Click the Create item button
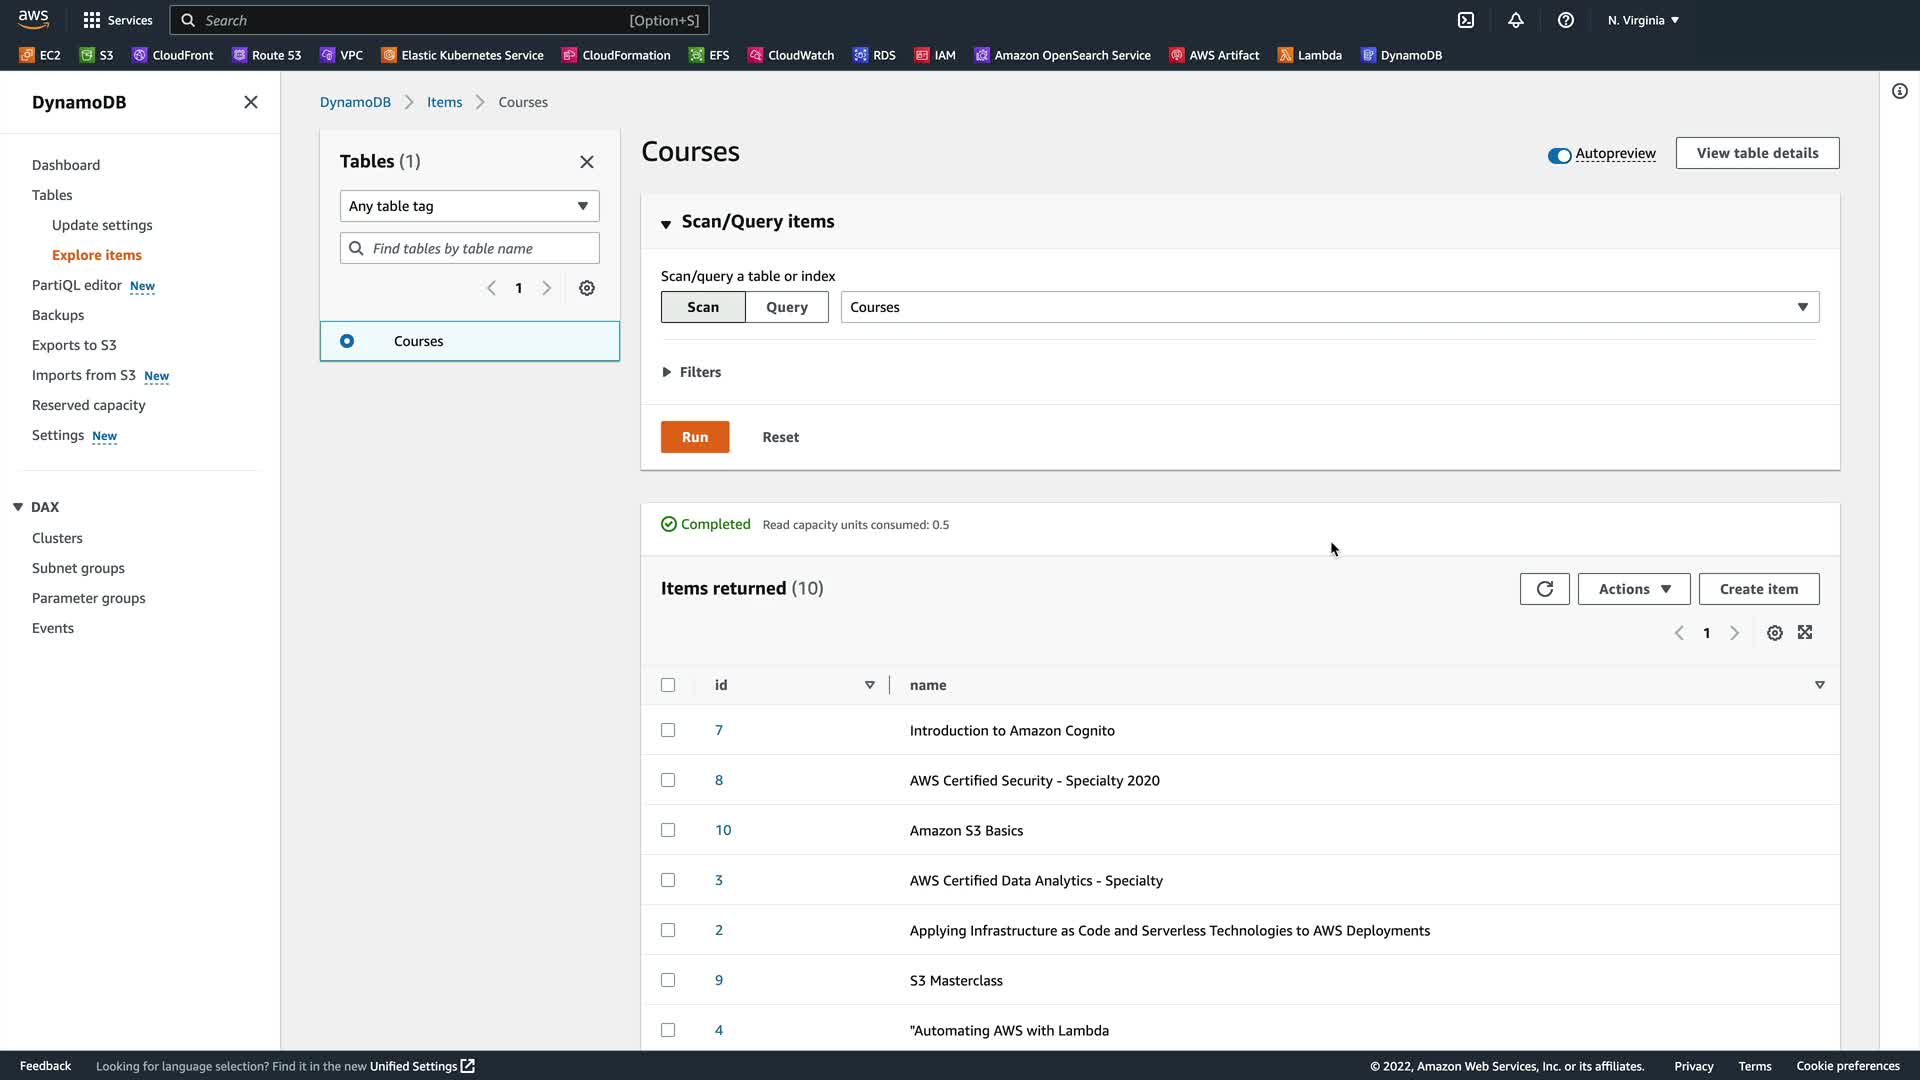Screen dimensions: 1920x1080 pyautogui.click(x=1758, y=589)
